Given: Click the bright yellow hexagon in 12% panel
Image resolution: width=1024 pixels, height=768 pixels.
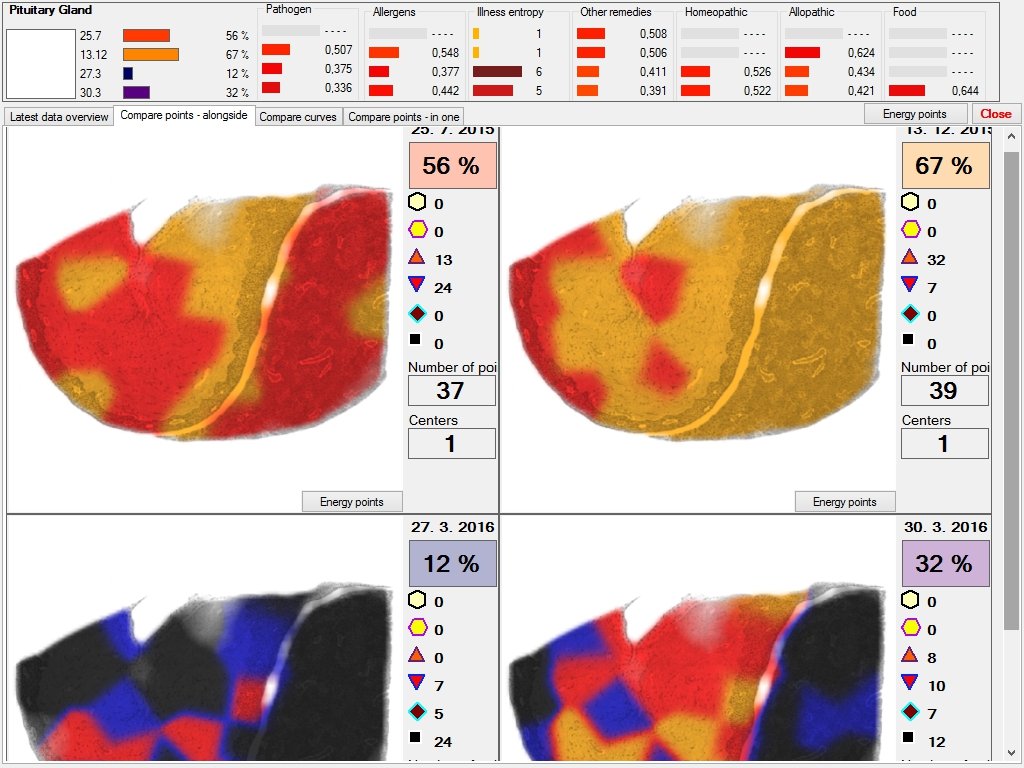Looking at the screenshot, I should coord(417,628).
